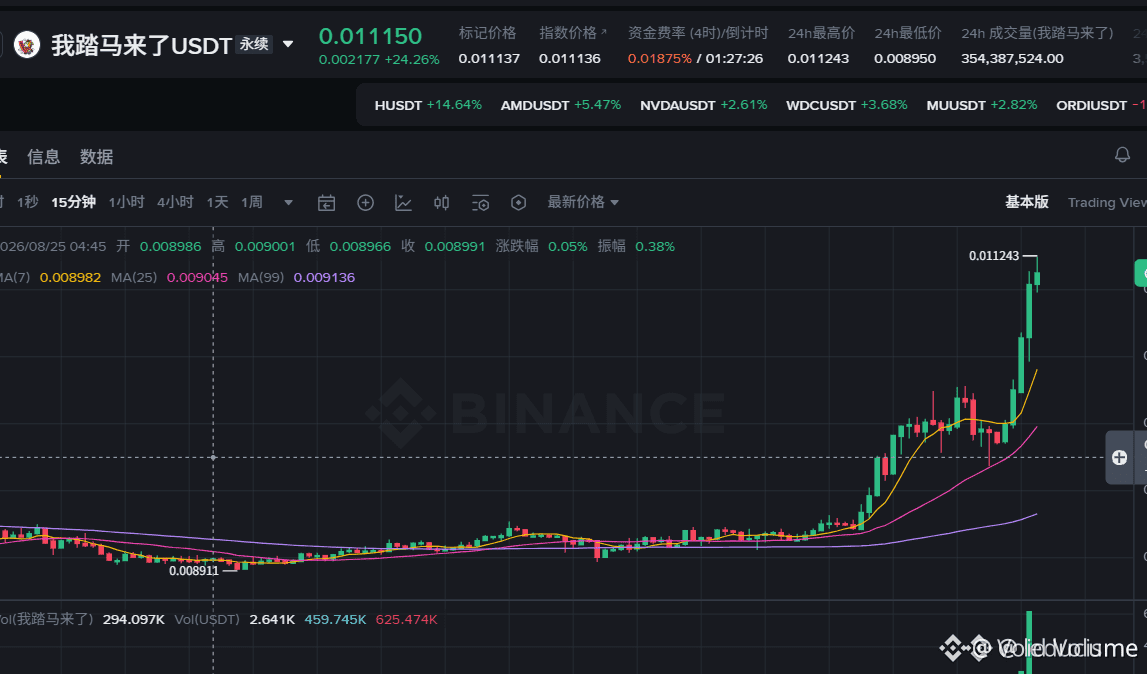The height and width of the screenshot is (674, 1147).
Task: Select AMDUSDT in the ticker bar
Action: 560,105
